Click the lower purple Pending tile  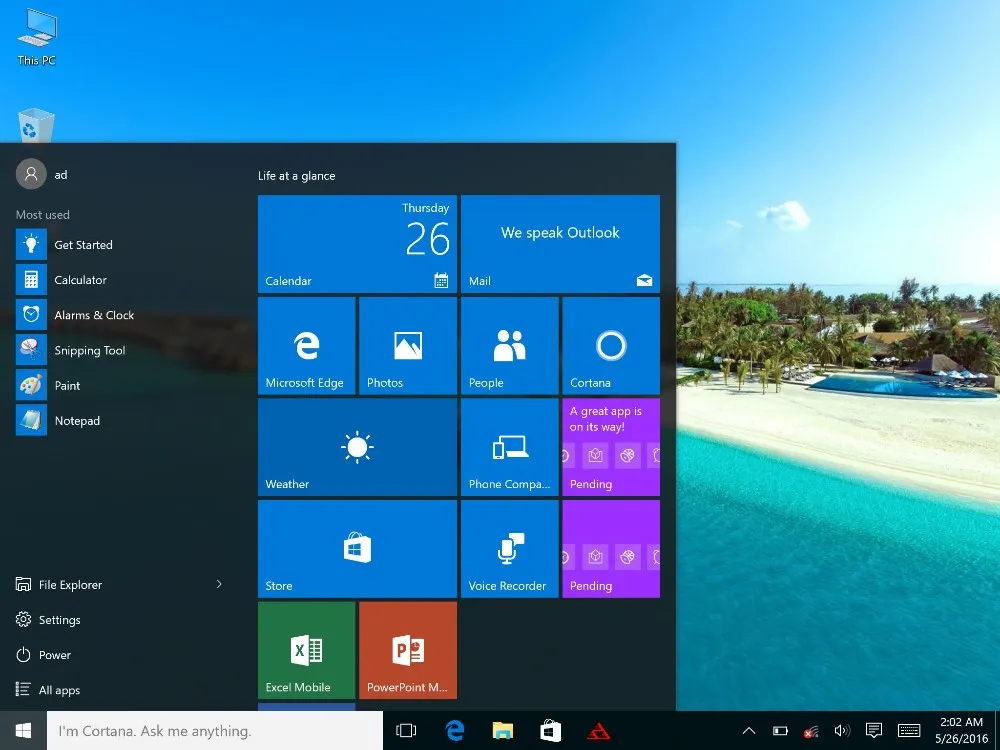[x=611, y=548]
